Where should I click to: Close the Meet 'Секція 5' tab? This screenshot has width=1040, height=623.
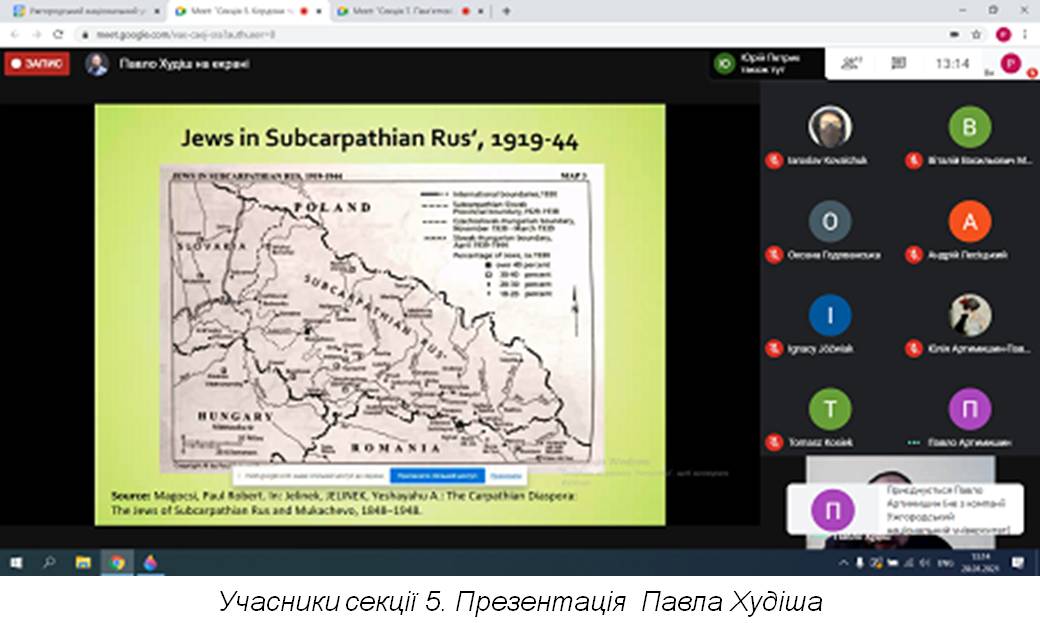319,11
